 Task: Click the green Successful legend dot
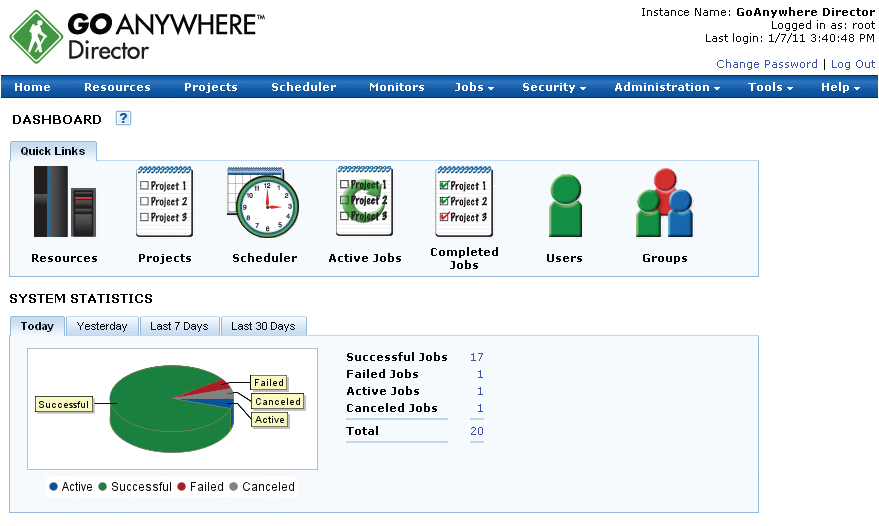tap(103, 487)
